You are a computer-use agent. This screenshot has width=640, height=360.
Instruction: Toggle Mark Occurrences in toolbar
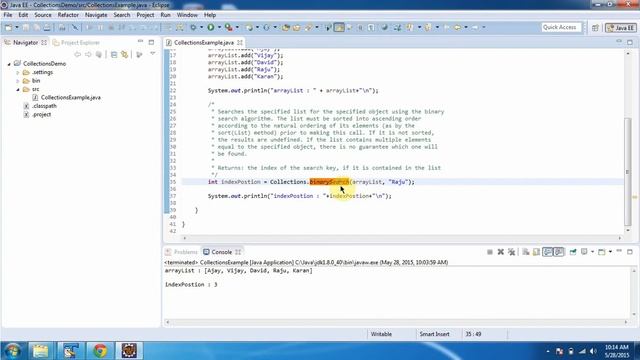pyautogui.click(x=339, y=27)
